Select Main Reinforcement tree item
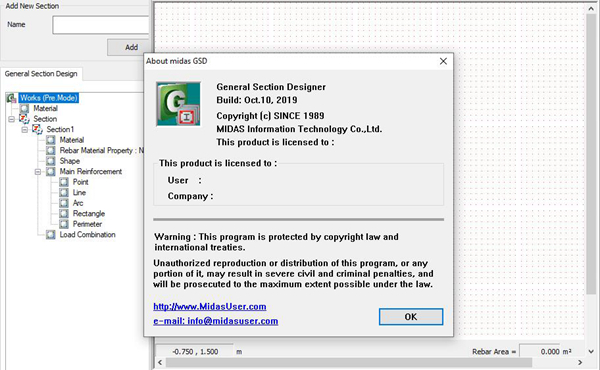600x370 pixels. [x=91, y=172]
